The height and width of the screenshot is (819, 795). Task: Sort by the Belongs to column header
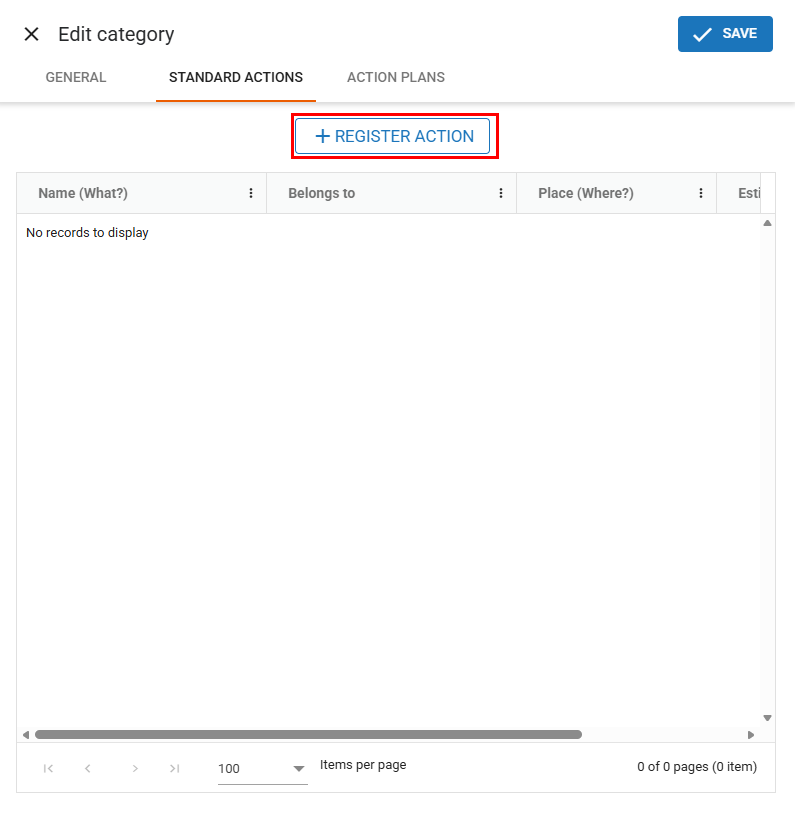(322, 194)
